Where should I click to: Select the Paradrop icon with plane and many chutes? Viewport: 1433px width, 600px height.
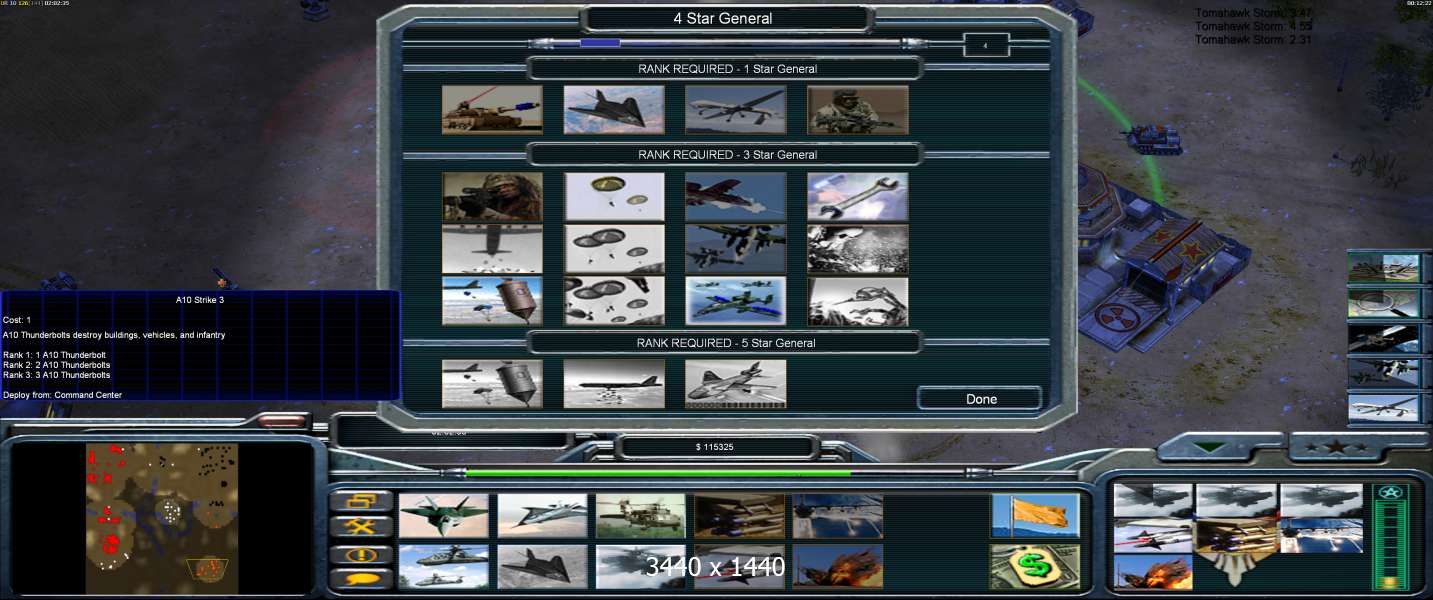[x=614, y=301]
